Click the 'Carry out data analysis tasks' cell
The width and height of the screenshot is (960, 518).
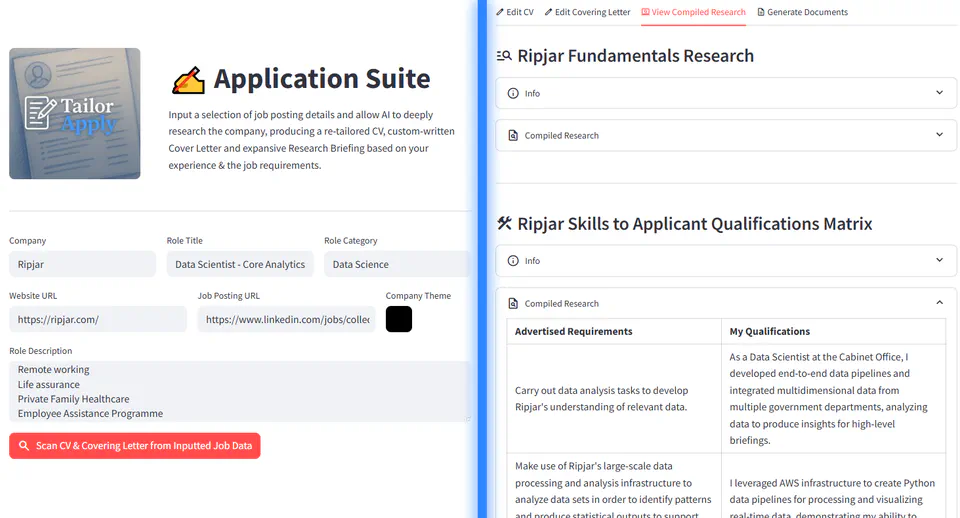coord(614,399)
